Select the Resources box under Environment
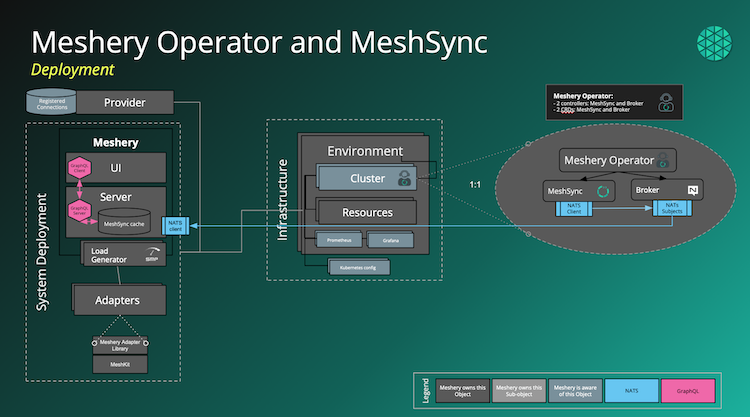This screenshot has width=750, height=417. 367,212
